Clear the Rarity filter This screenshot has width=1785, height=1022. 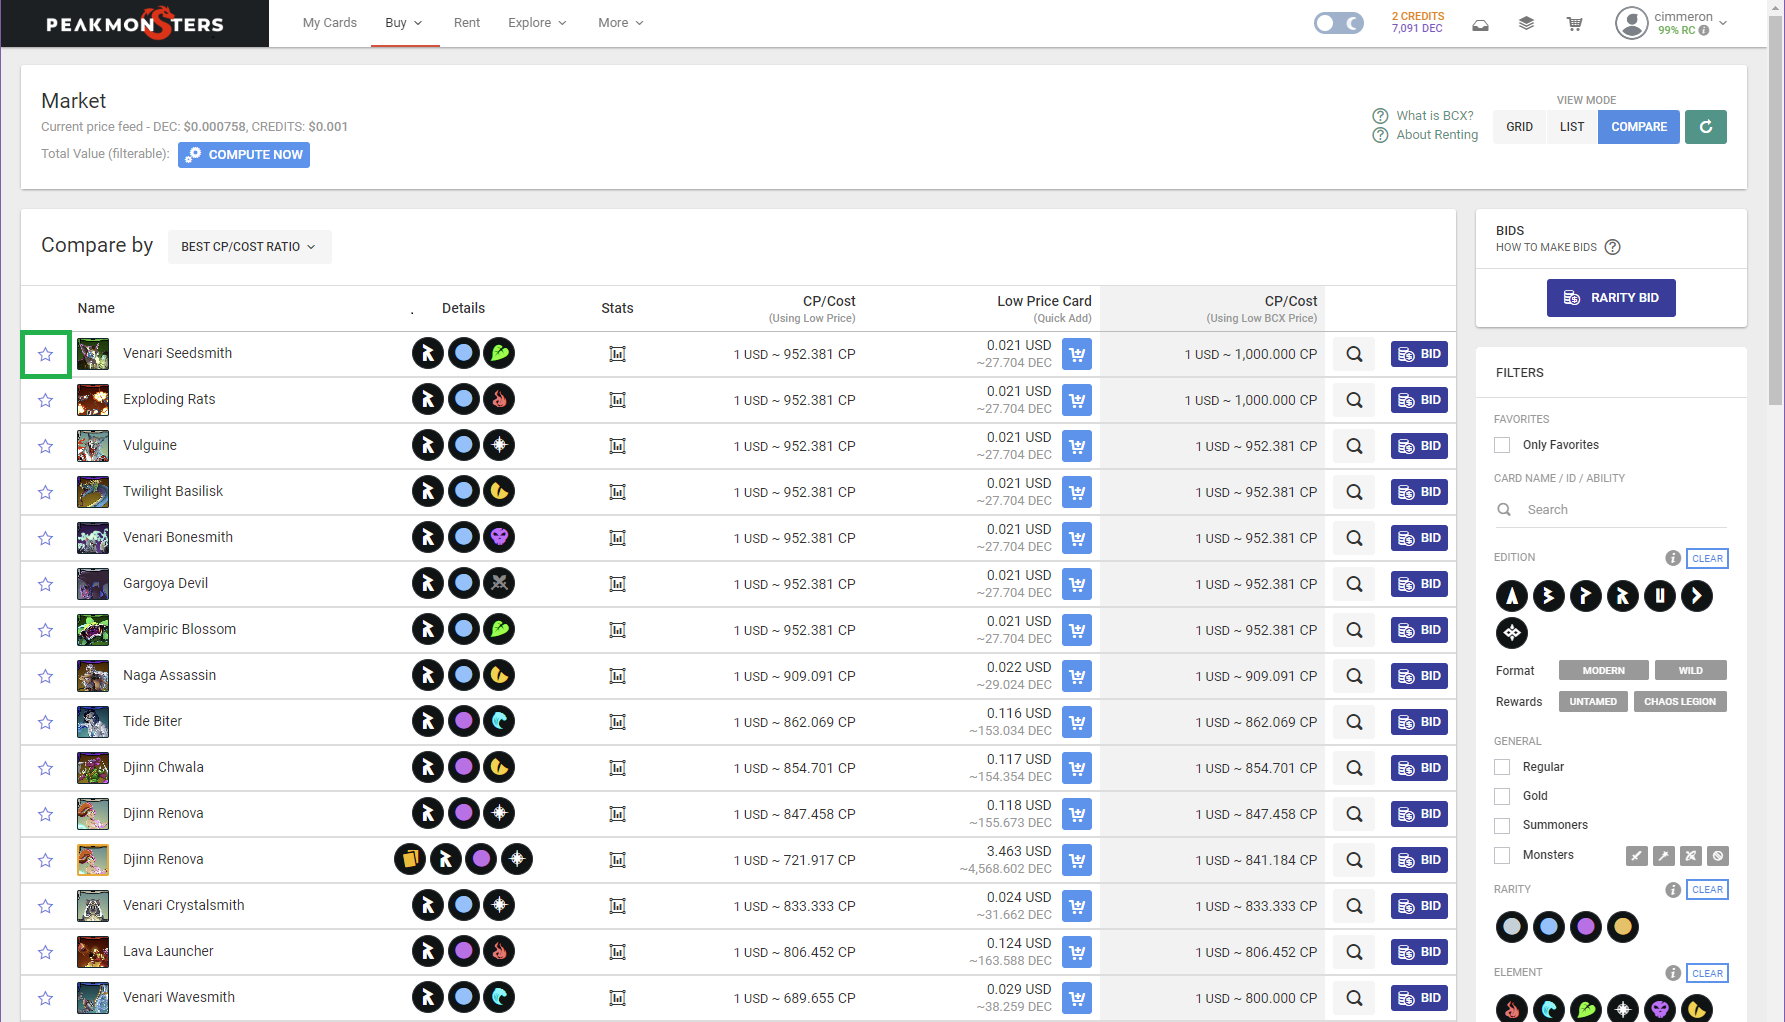(x=1707, y=890)
